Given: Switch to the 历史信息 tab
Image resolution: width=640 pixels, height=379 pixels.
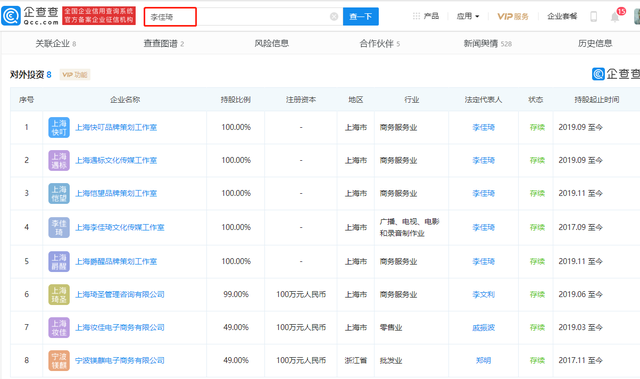Looking at the screenshot, I should coord(595,43).
